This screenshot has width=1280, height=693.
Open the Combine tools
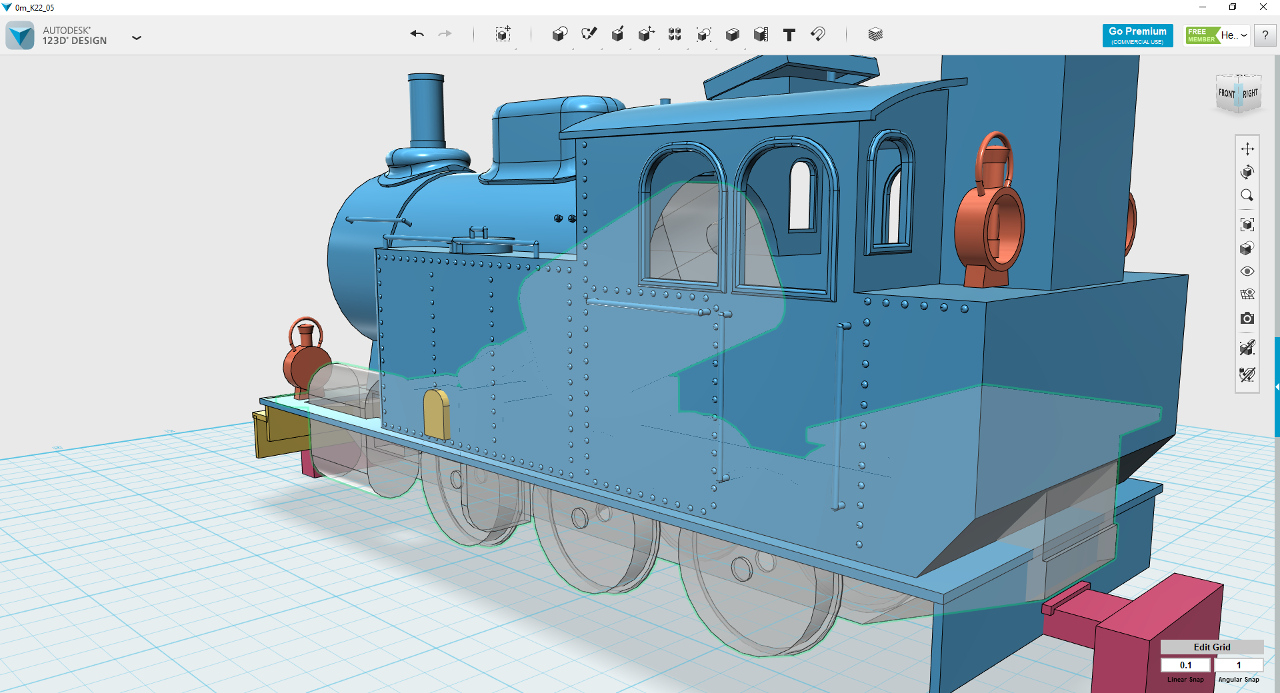point(732,34)
